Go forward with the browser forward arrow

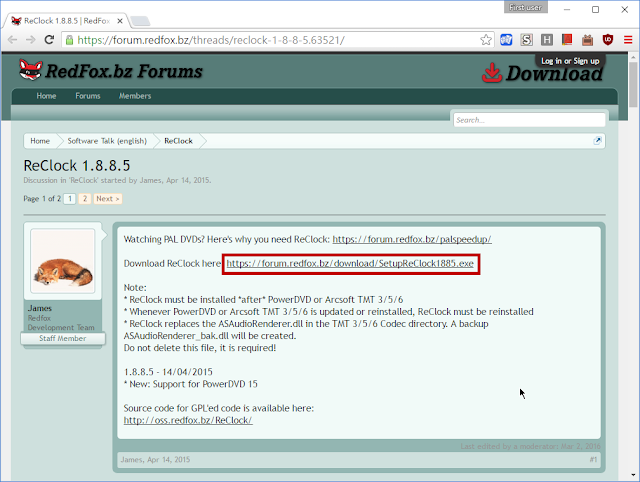[x=31, y=40]
